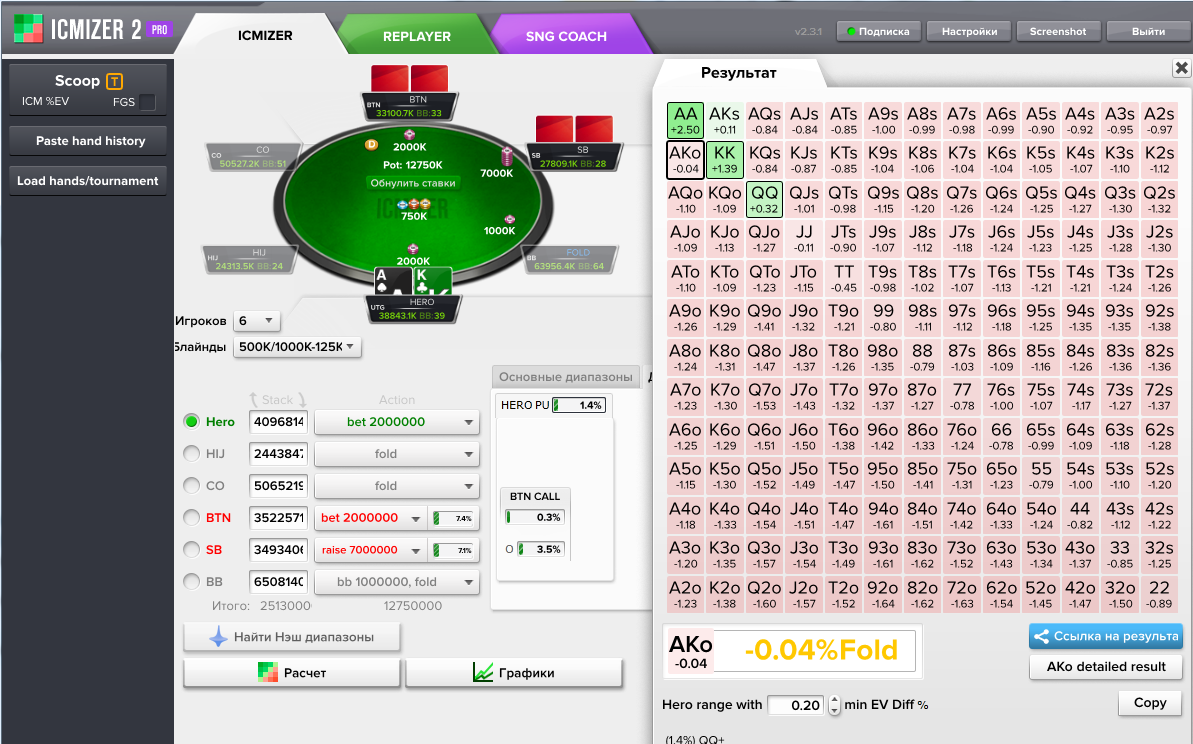This screenshot has height=744, width=1193.
Task: Click HERO PU 1.4% range bar
Action: [579, 405]
